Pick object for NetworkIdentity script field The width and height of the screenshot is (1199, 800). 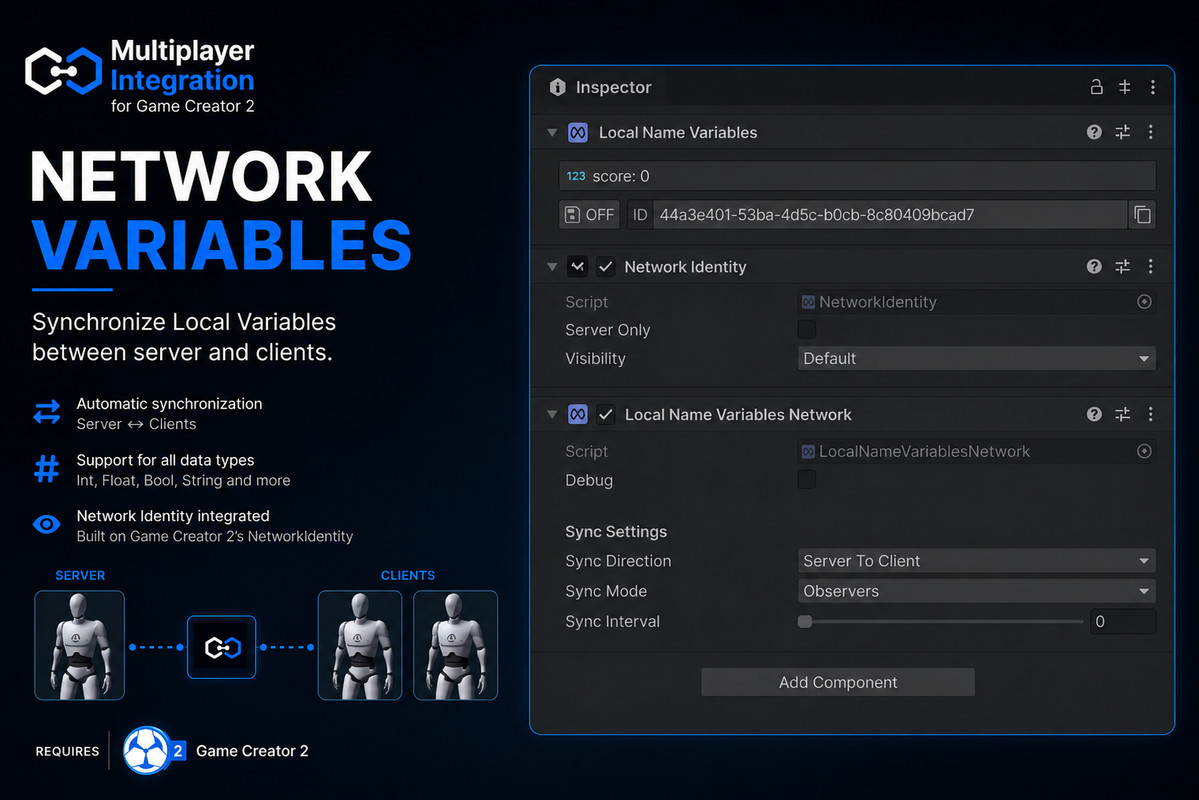click(x=1144, y=301)
